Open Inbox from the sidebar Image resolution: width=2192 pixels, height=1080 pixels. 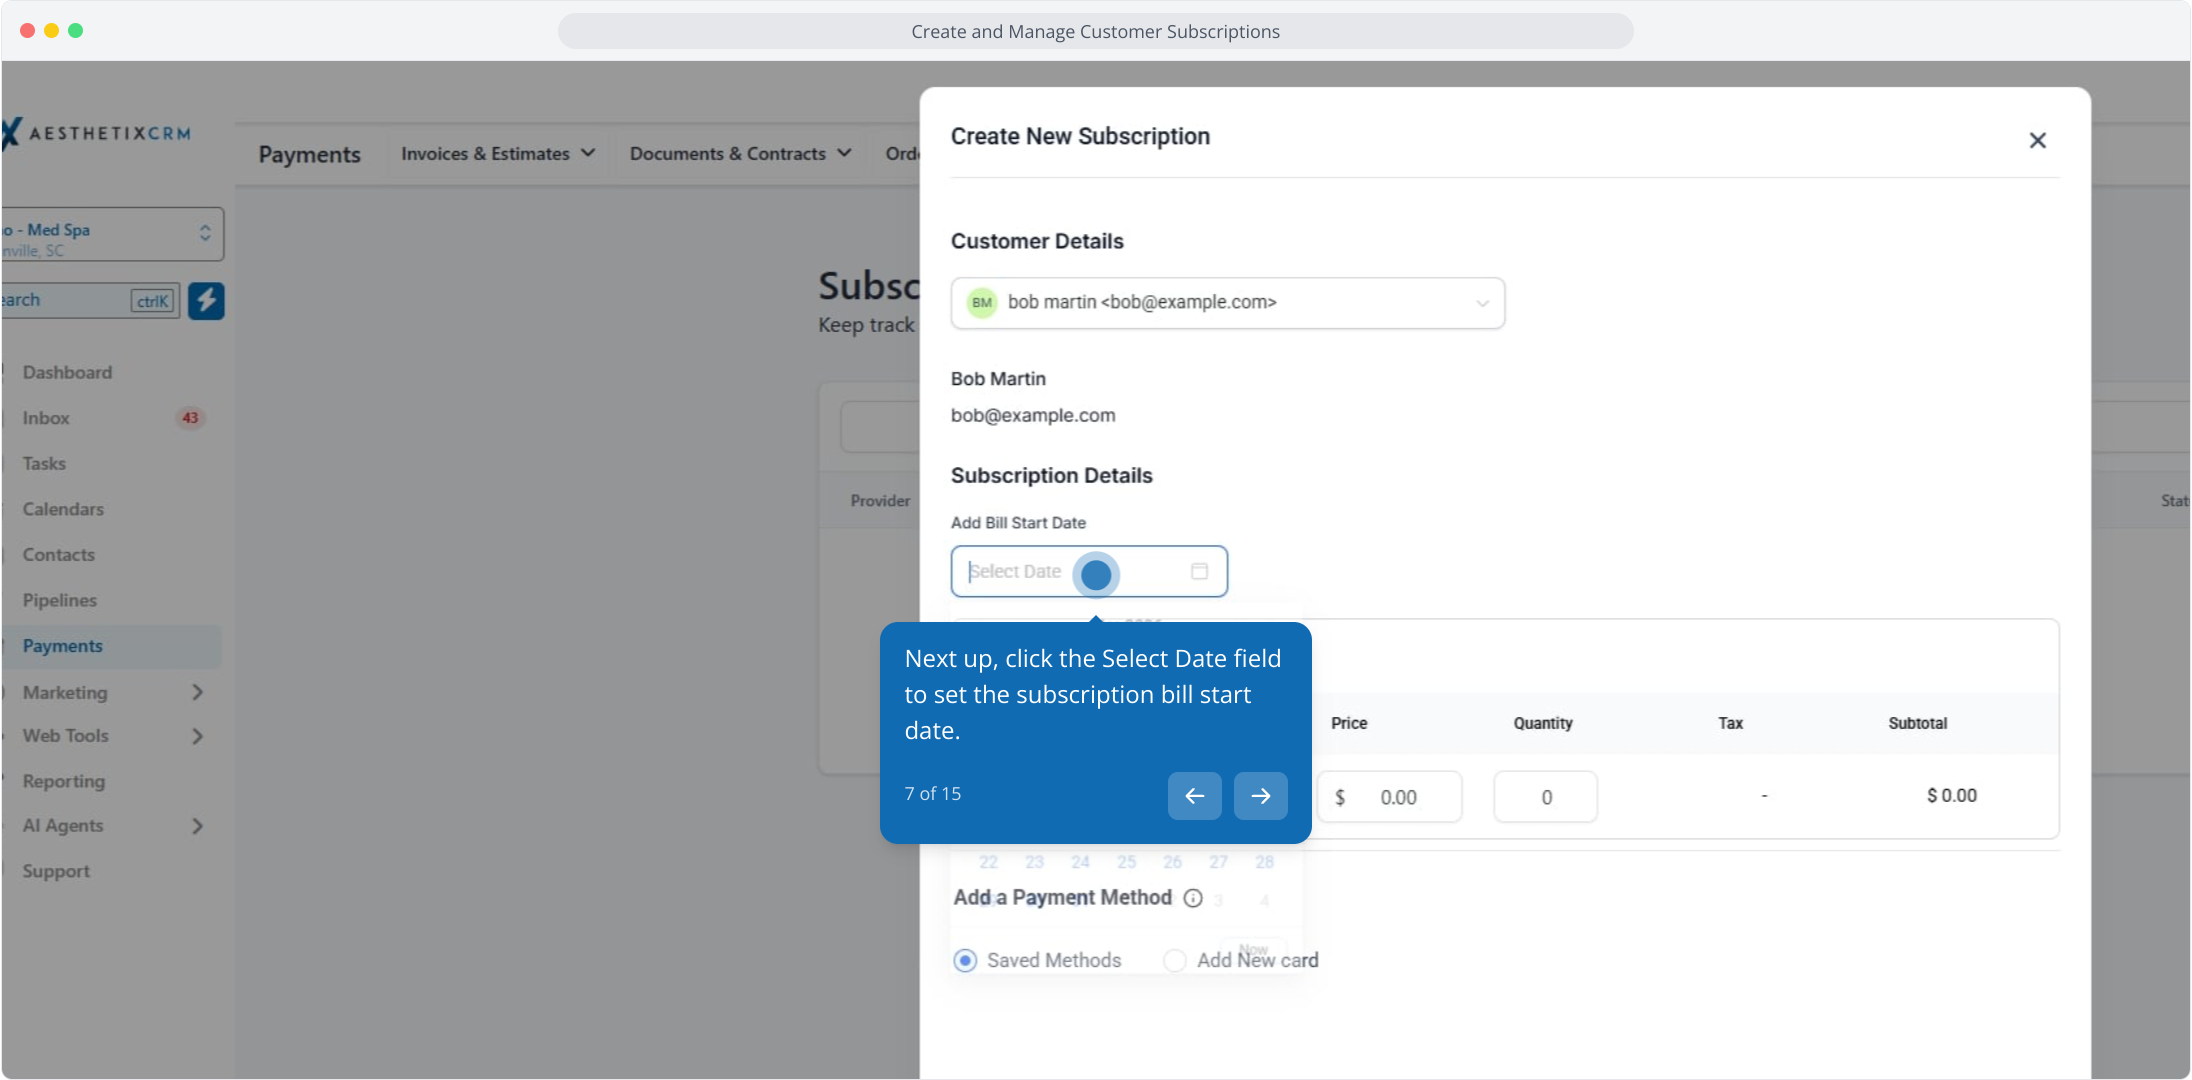pyautogui.click(x=46, y=418)
